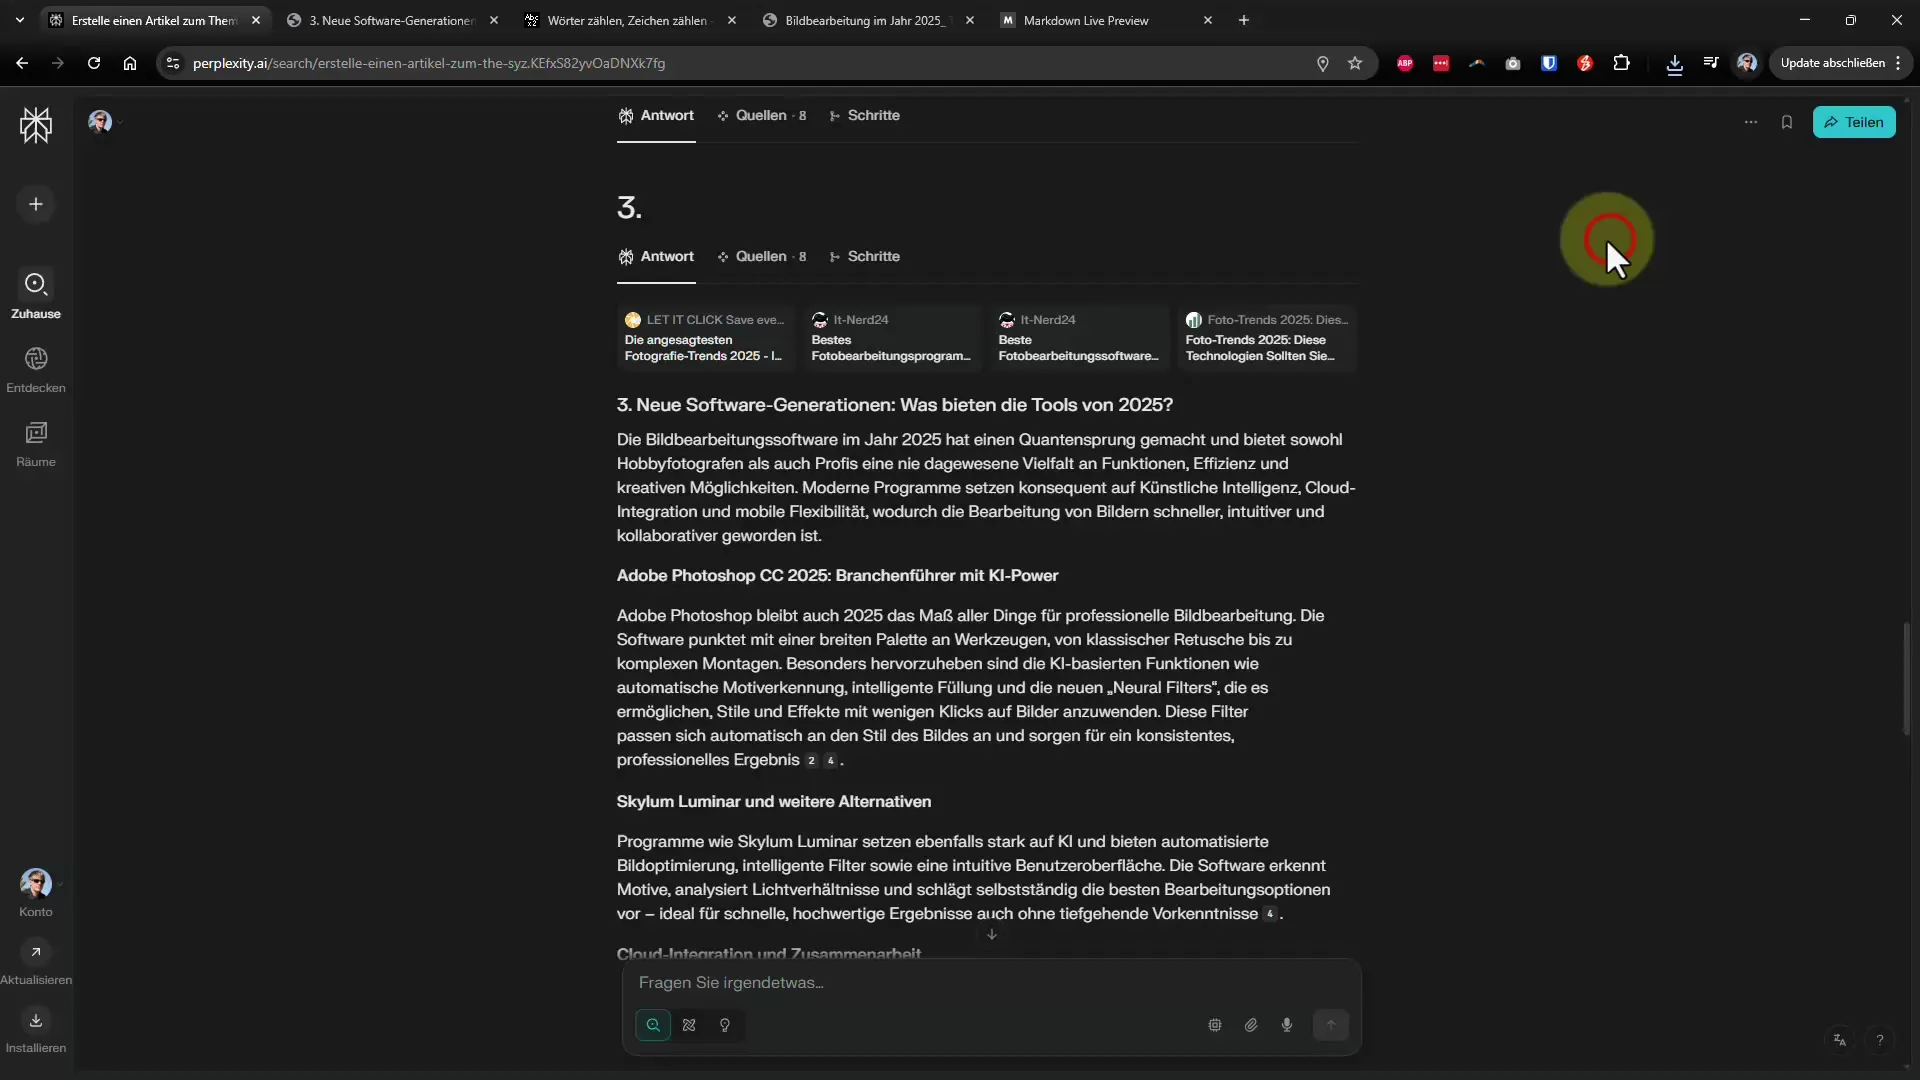
Task: Start voice dictation with microphone icon
Action: tap(1287, 1025)
